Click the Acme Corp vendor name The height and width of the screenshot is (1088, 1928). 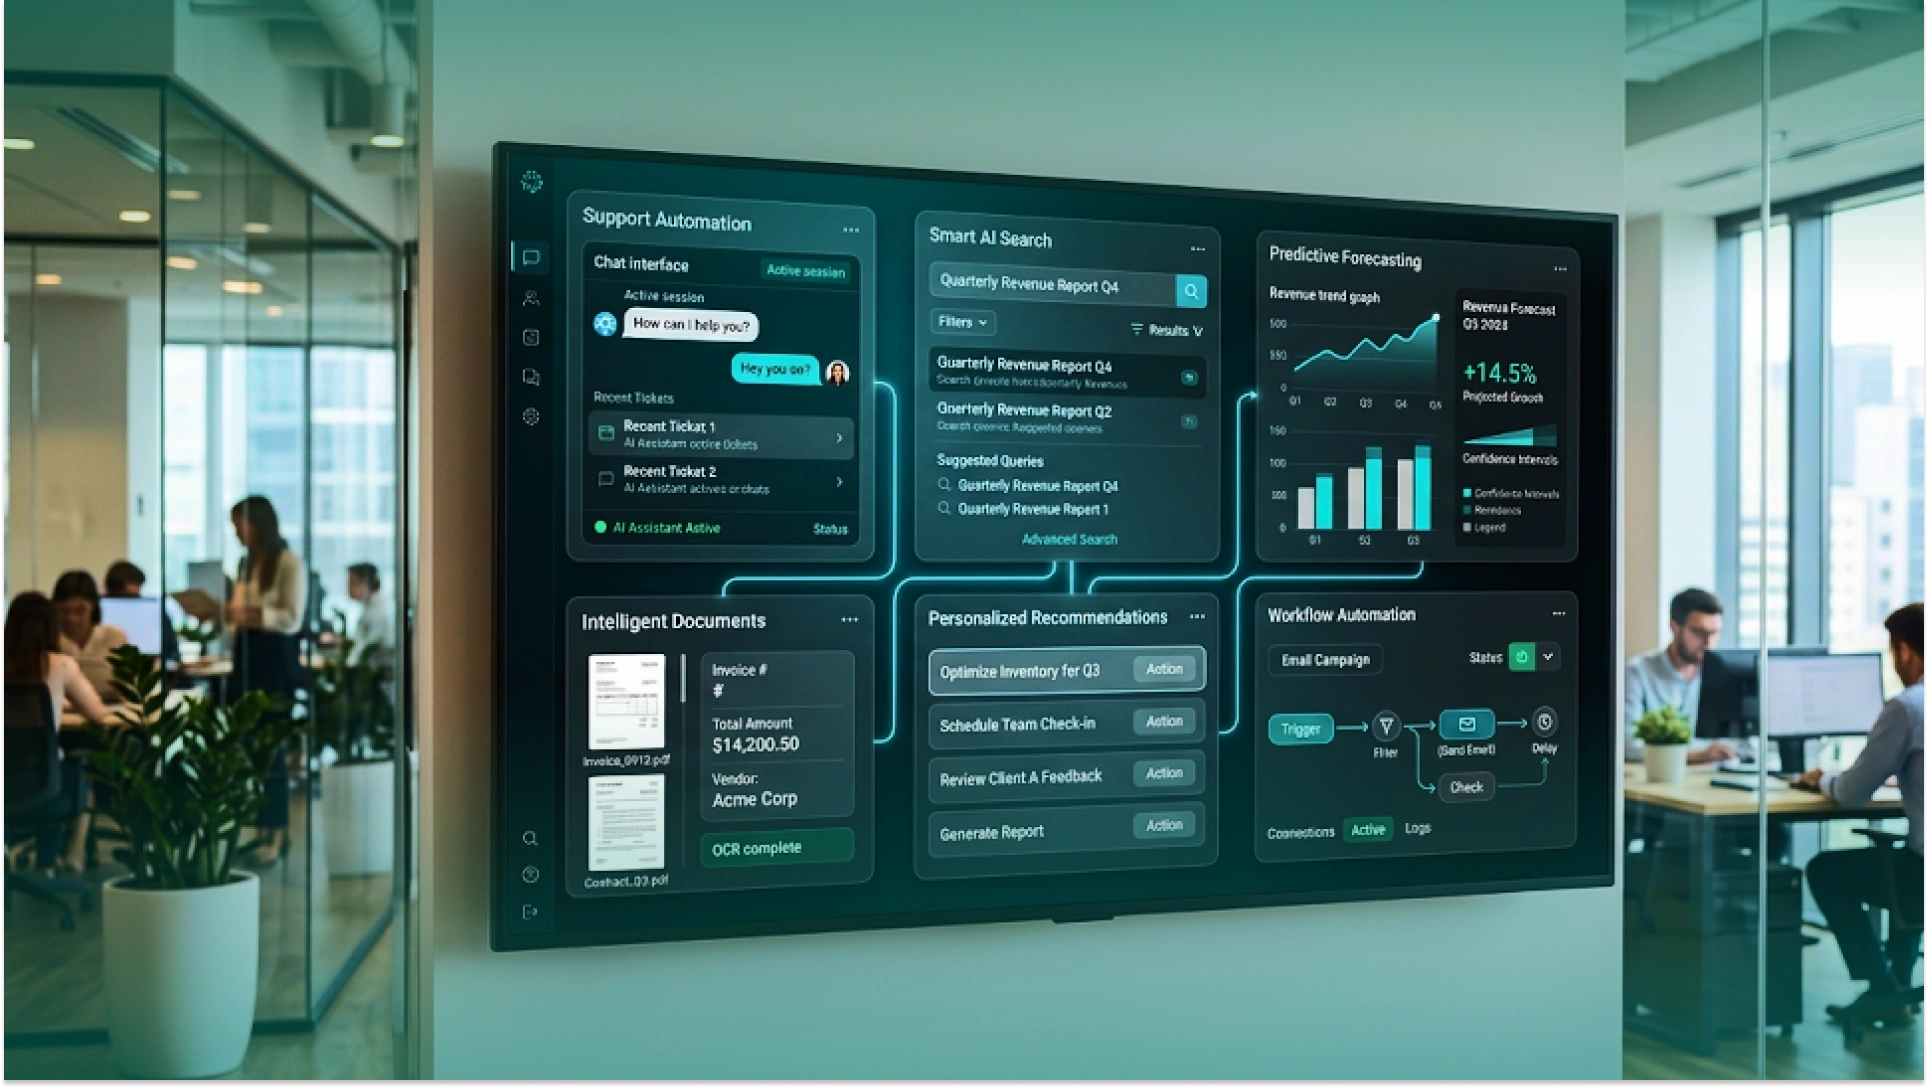click(x=754, y=799)
